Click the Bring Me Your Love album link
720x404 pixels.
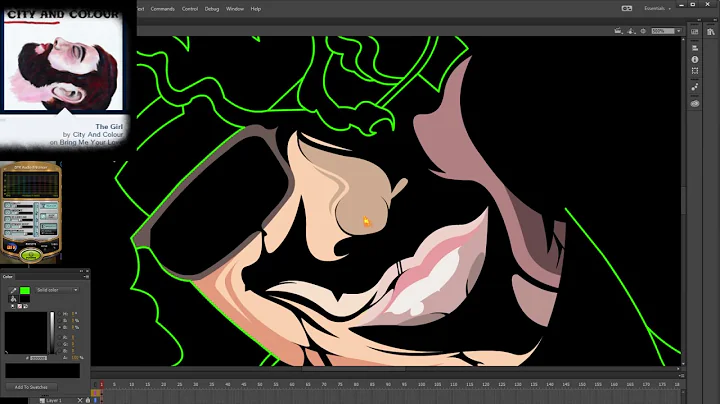(x=91, y=142)
